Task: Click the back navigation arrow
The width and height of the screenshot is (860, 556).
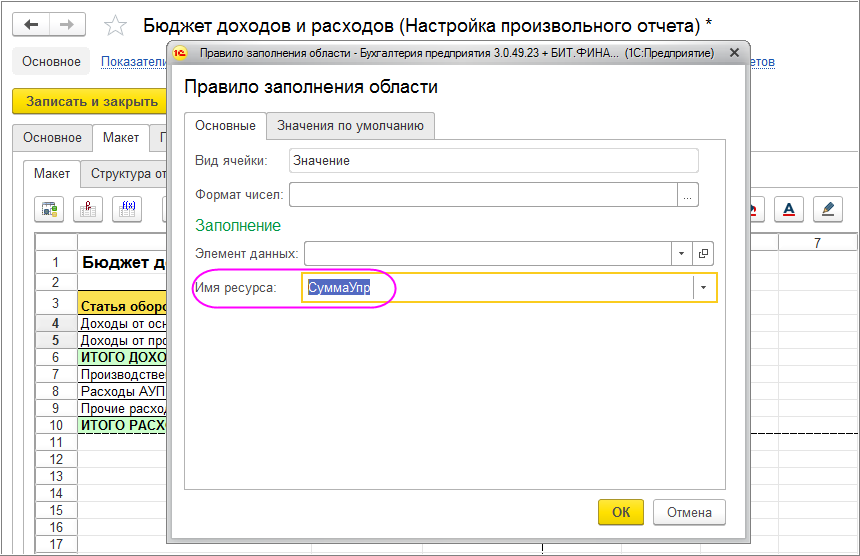Action: (32, 24)
